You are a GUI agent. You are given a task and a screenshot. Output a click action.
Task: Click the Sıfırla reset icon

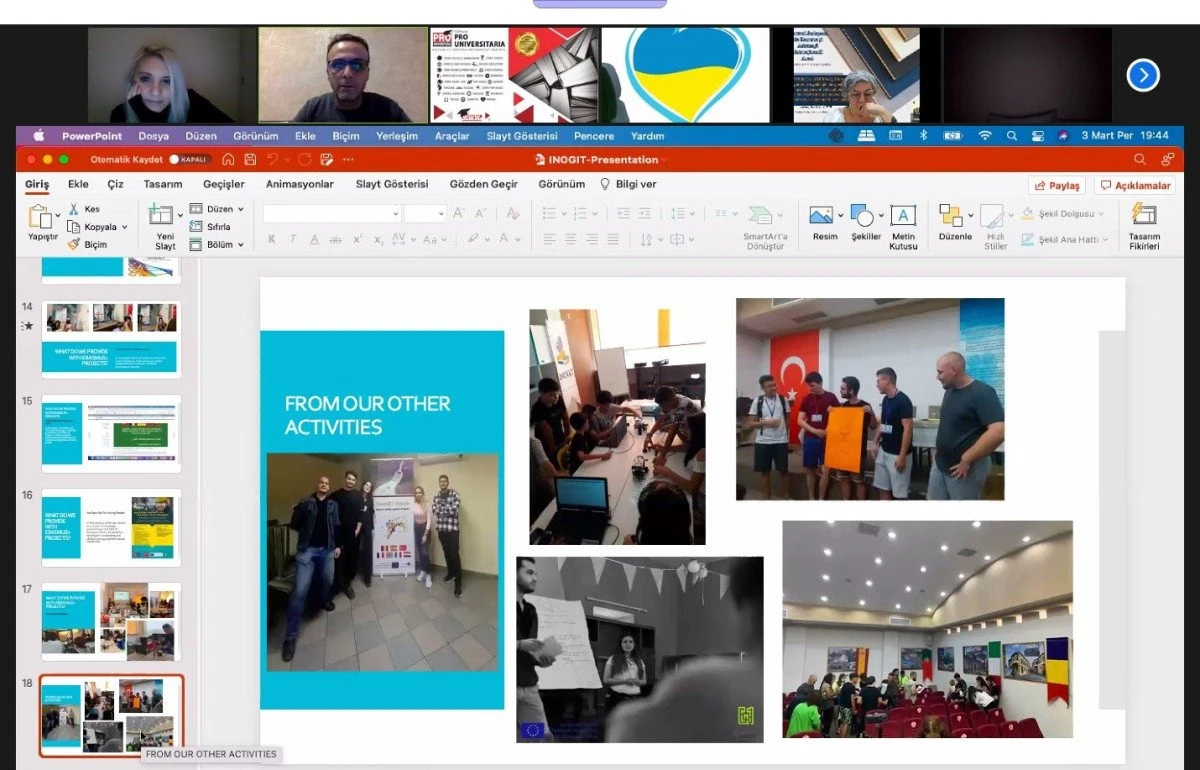coord(196,227)
